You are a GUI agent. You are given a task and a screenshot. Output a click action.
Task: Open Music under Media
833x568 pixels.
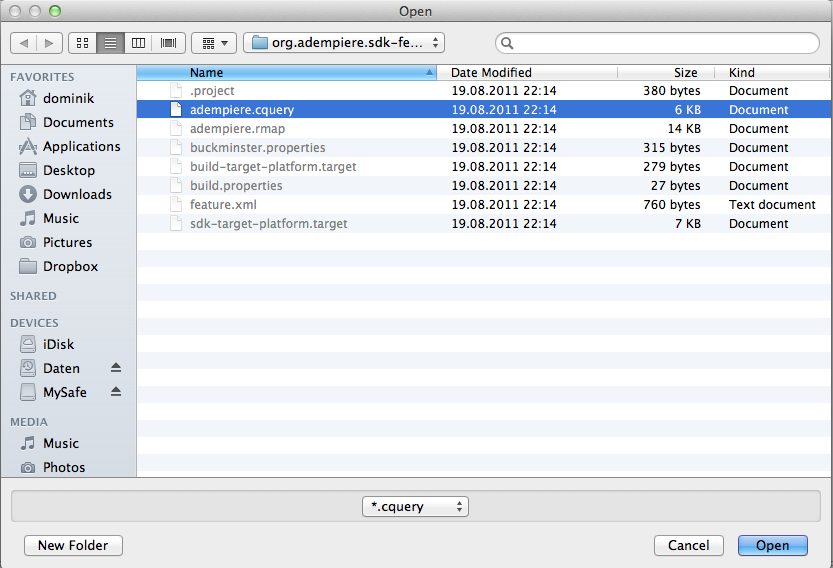pos(49,443)
